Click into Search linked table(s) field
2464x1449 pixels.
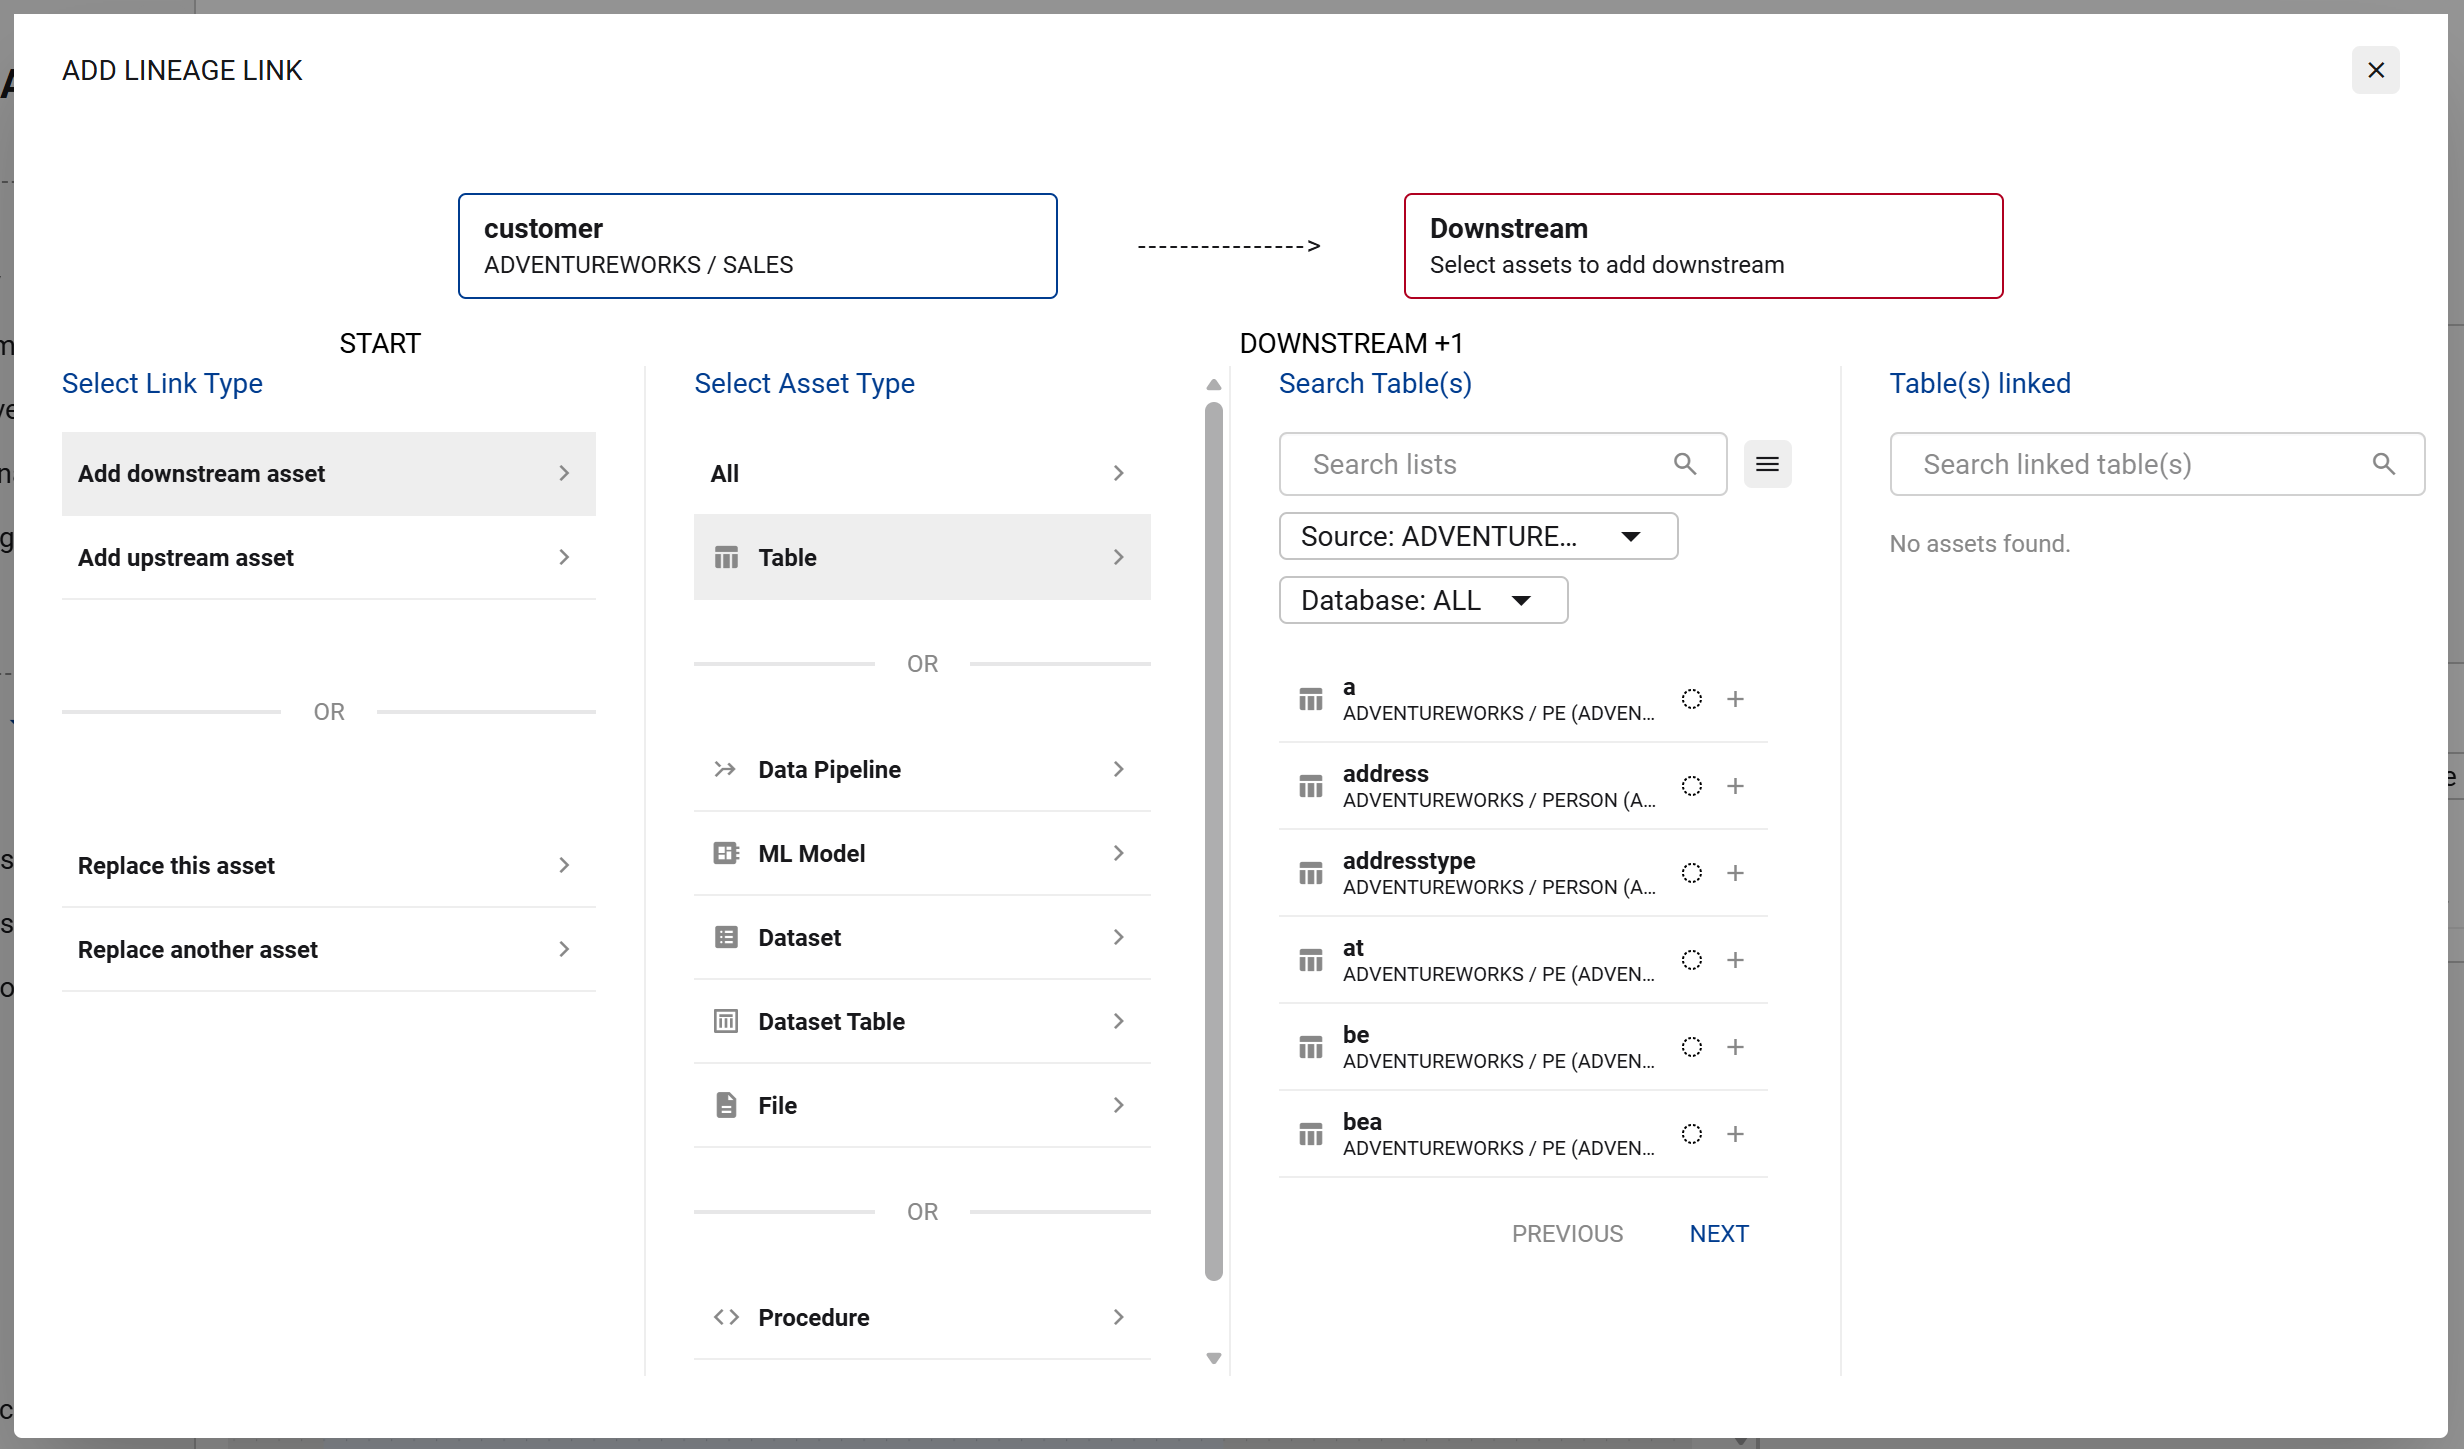pyautogui.click(x=2130, y=464)
